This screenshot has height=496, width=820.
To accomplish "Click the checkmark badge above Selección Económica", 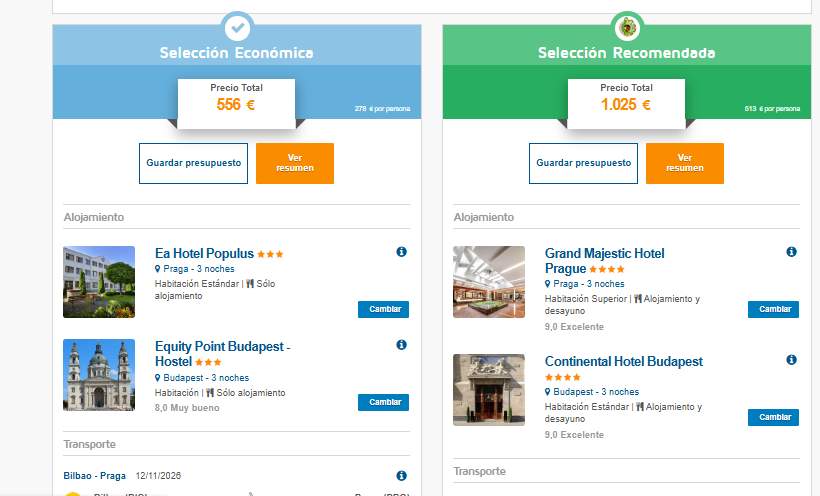I will coord(237,28).
